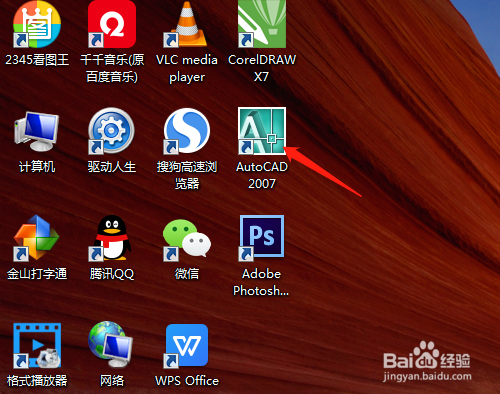The width and height of the screenshot is (500, 394).
Task: Click the 'Adobe Photosh...' label text
Action: [261, 282]
